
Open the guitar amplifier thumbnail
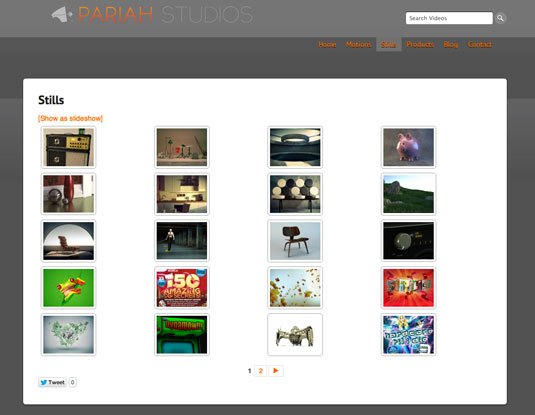point(69,147)
